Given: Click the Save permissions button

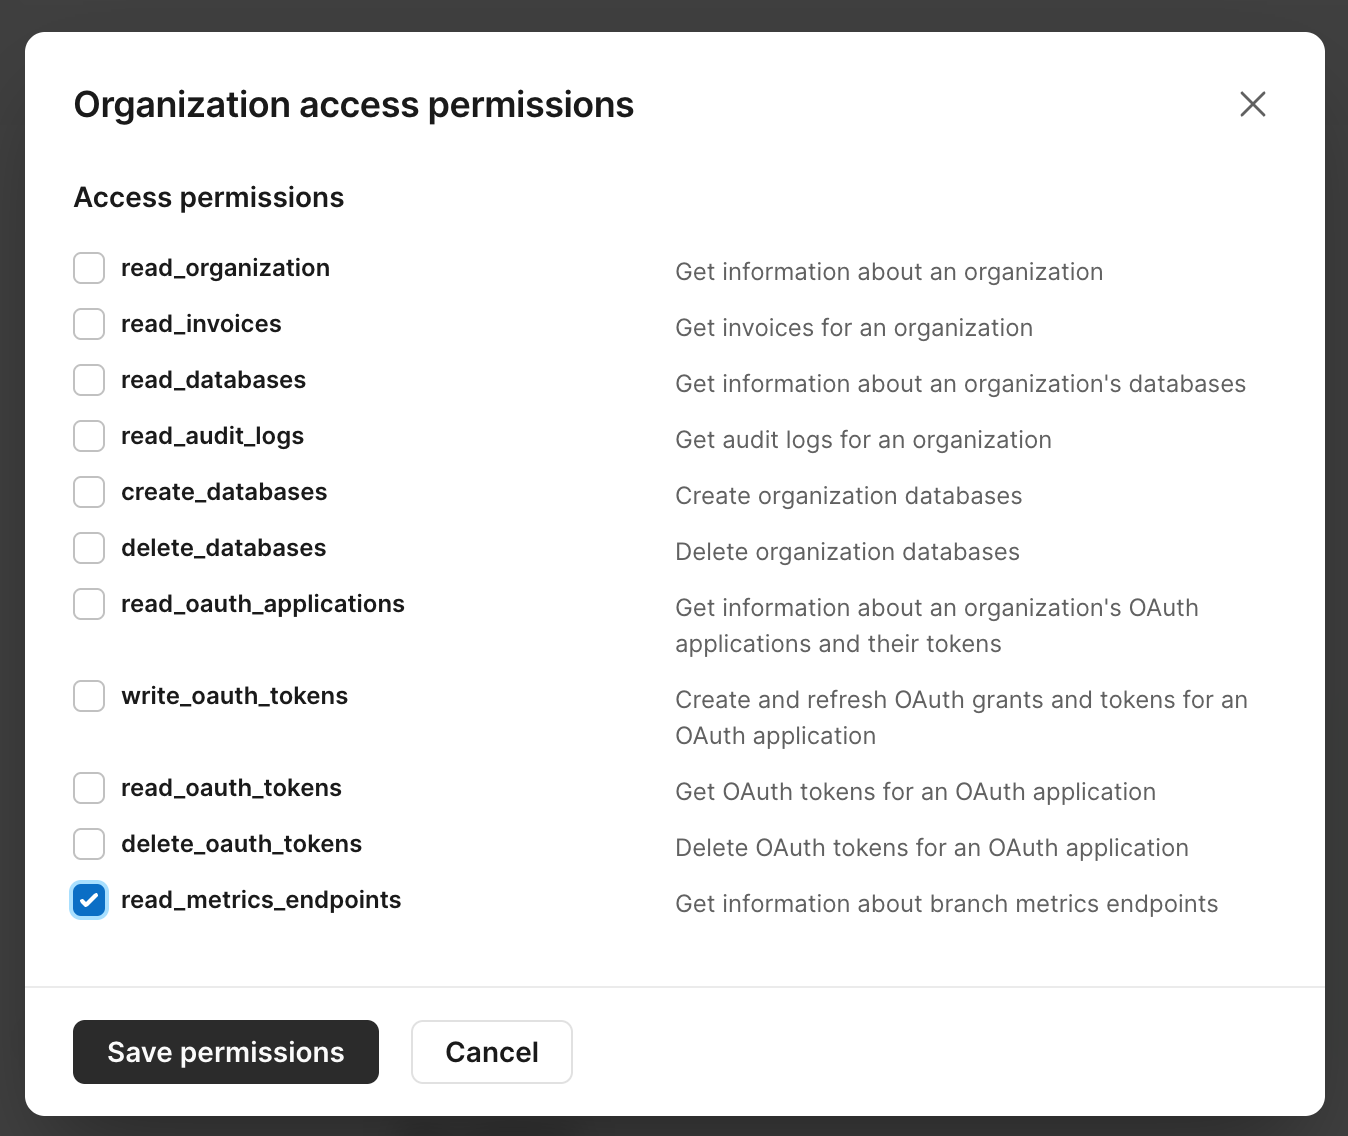Looking at the screenshot, I should [x=225, y=1052].
